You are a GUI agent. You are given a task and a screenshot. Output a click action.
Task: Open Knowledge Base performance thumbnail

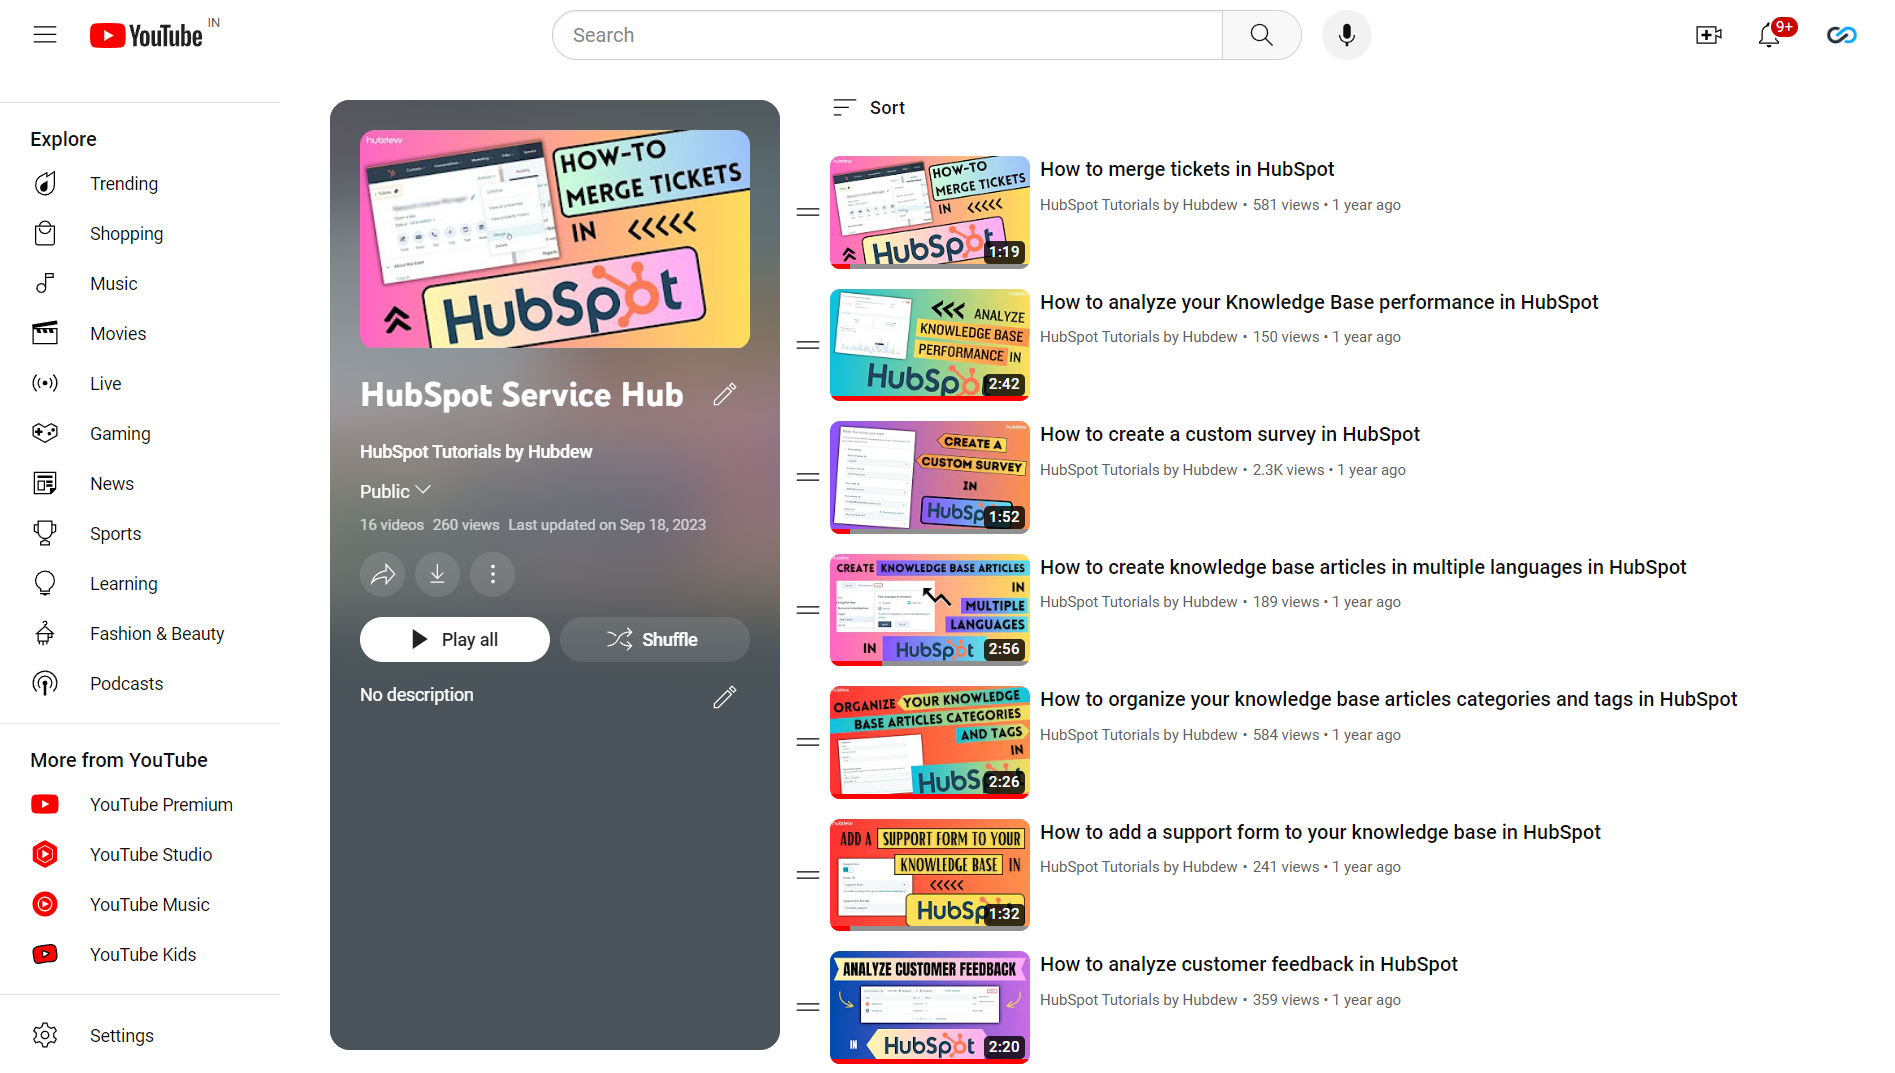click(930, 345)
